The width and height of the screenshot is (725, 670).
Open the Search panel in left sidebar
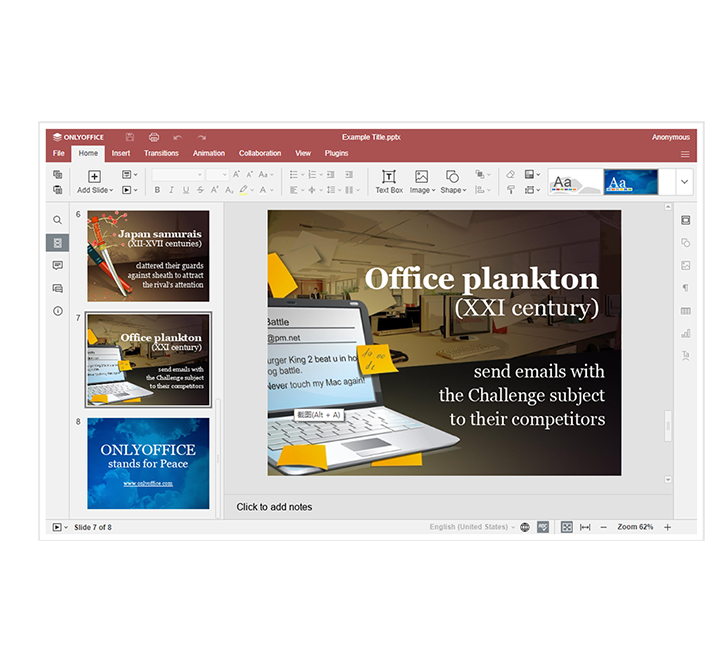(57, 220)
